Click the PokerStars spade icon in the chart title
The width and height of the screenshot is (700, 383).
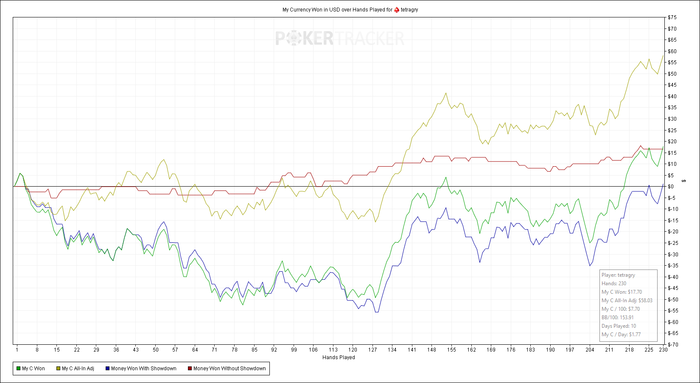[396, 9]
